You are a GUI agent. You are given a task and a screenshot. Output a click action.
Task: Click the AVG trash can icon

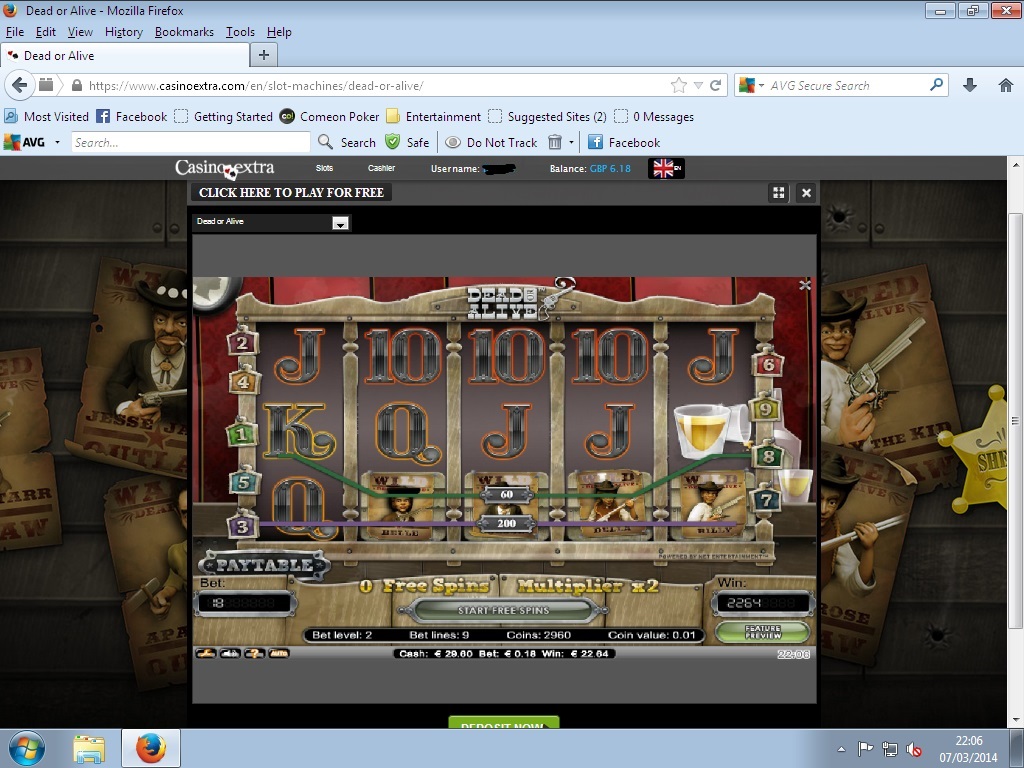pyautogui.click(x=554, y=142)
